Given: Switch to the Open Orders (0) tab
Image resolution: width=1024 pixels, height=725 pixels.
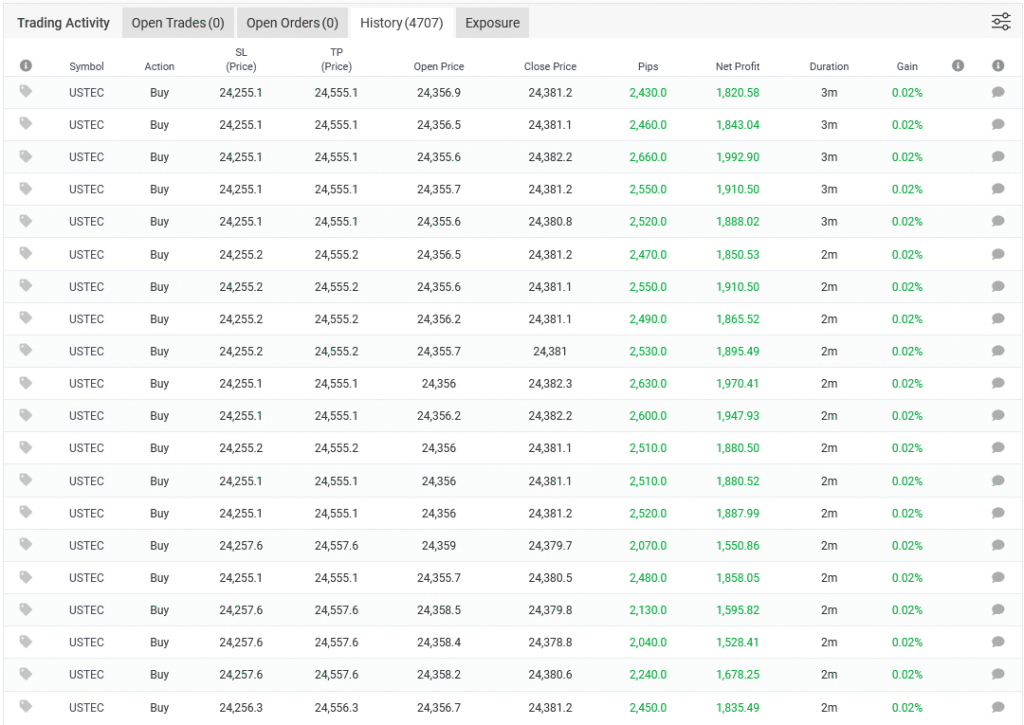Looking at the screenshot, I should click(x=292, y=23).
